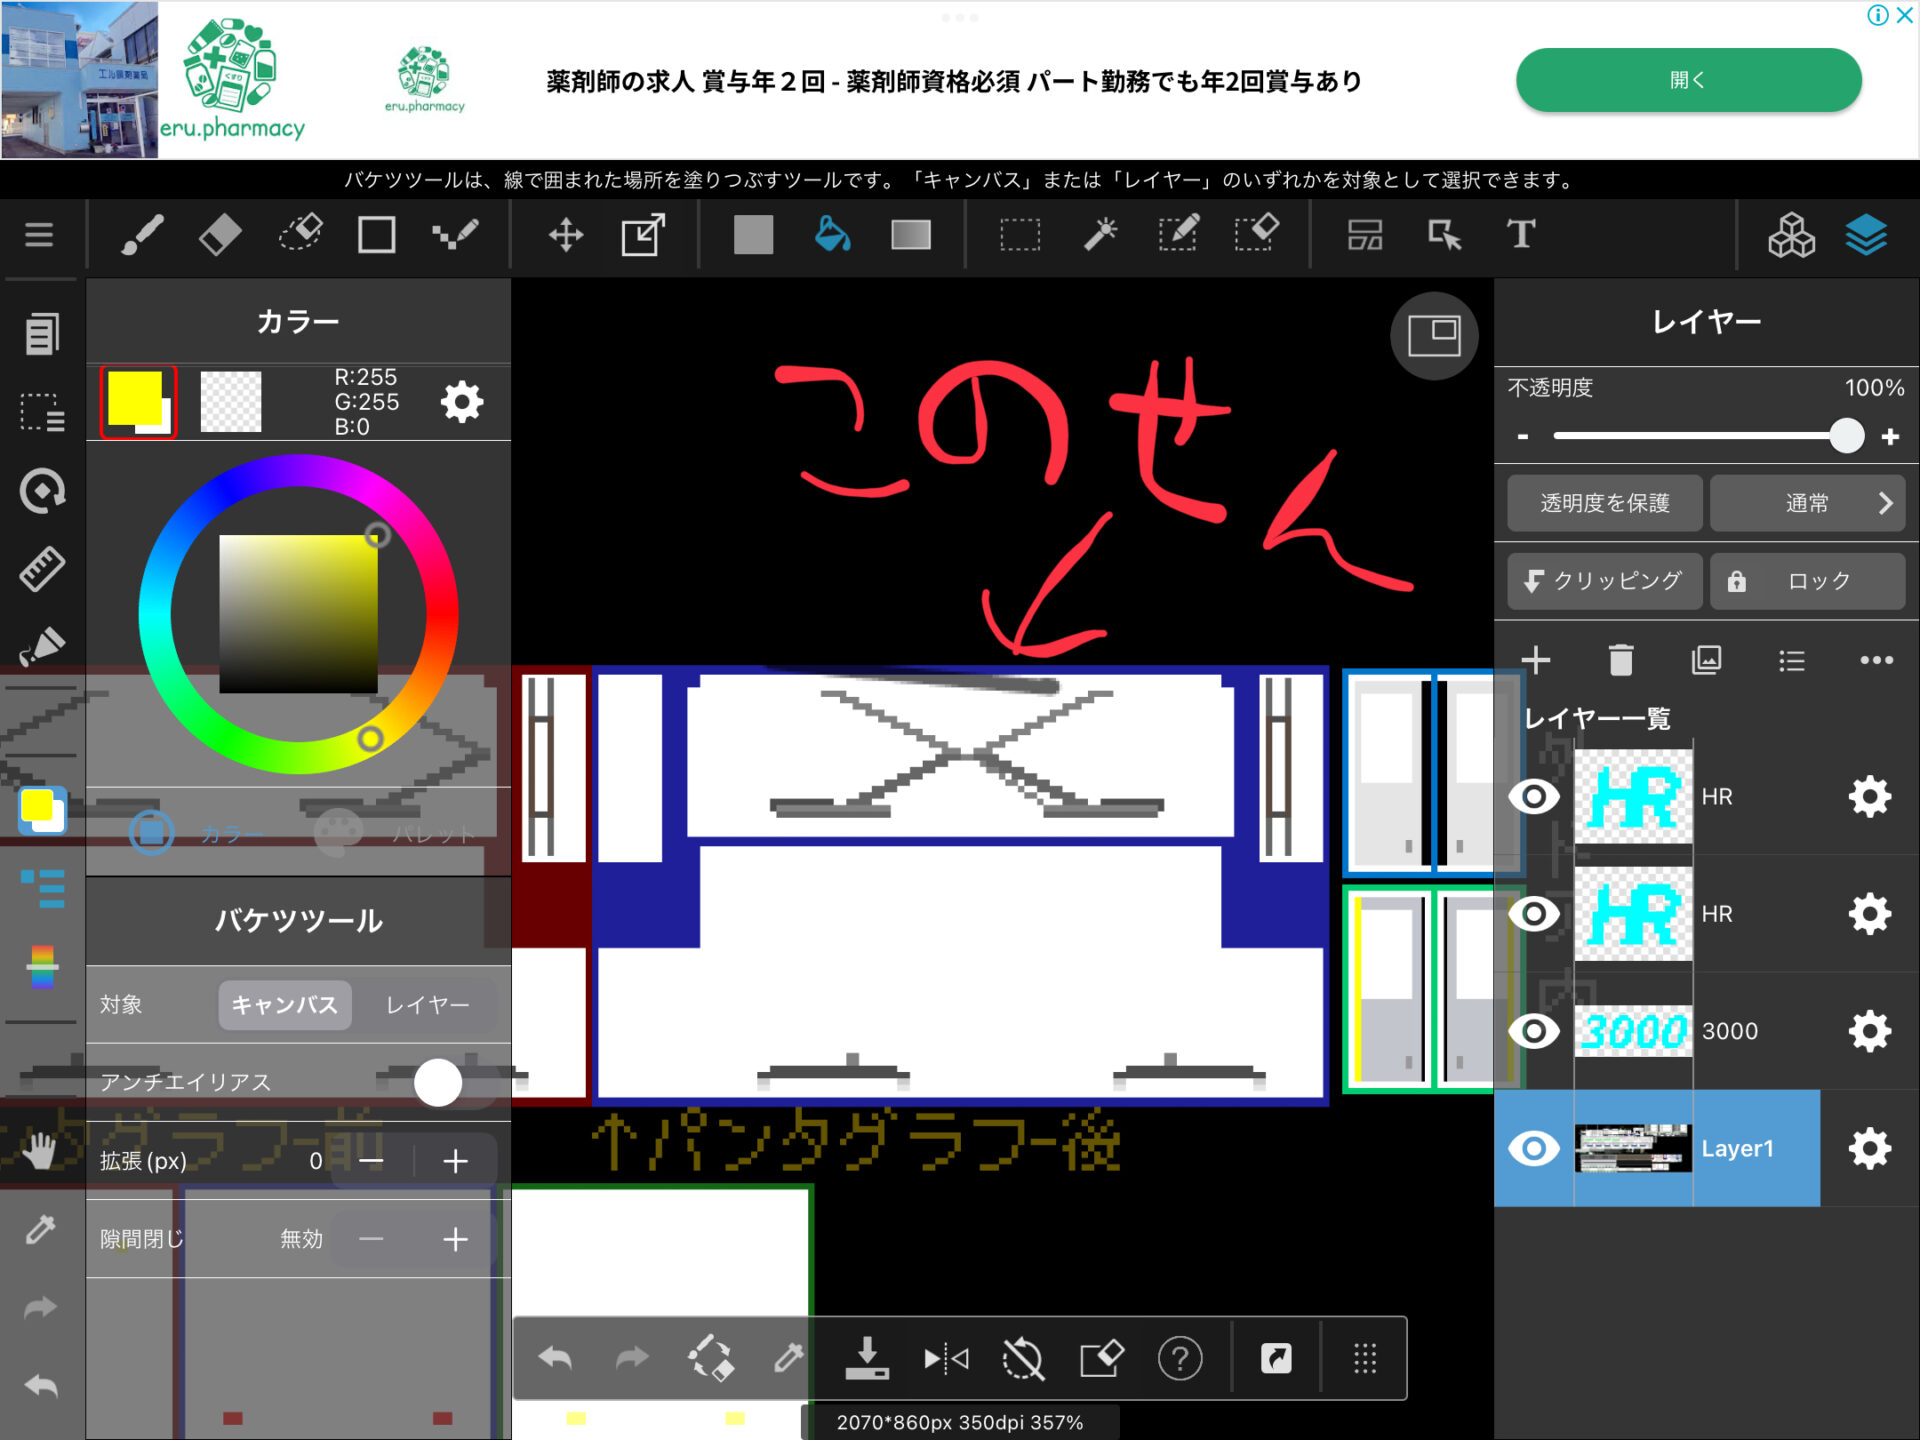Select the Selection Pen tool
This screenshot has width=1920, height=1440.
pos(1178,235)
